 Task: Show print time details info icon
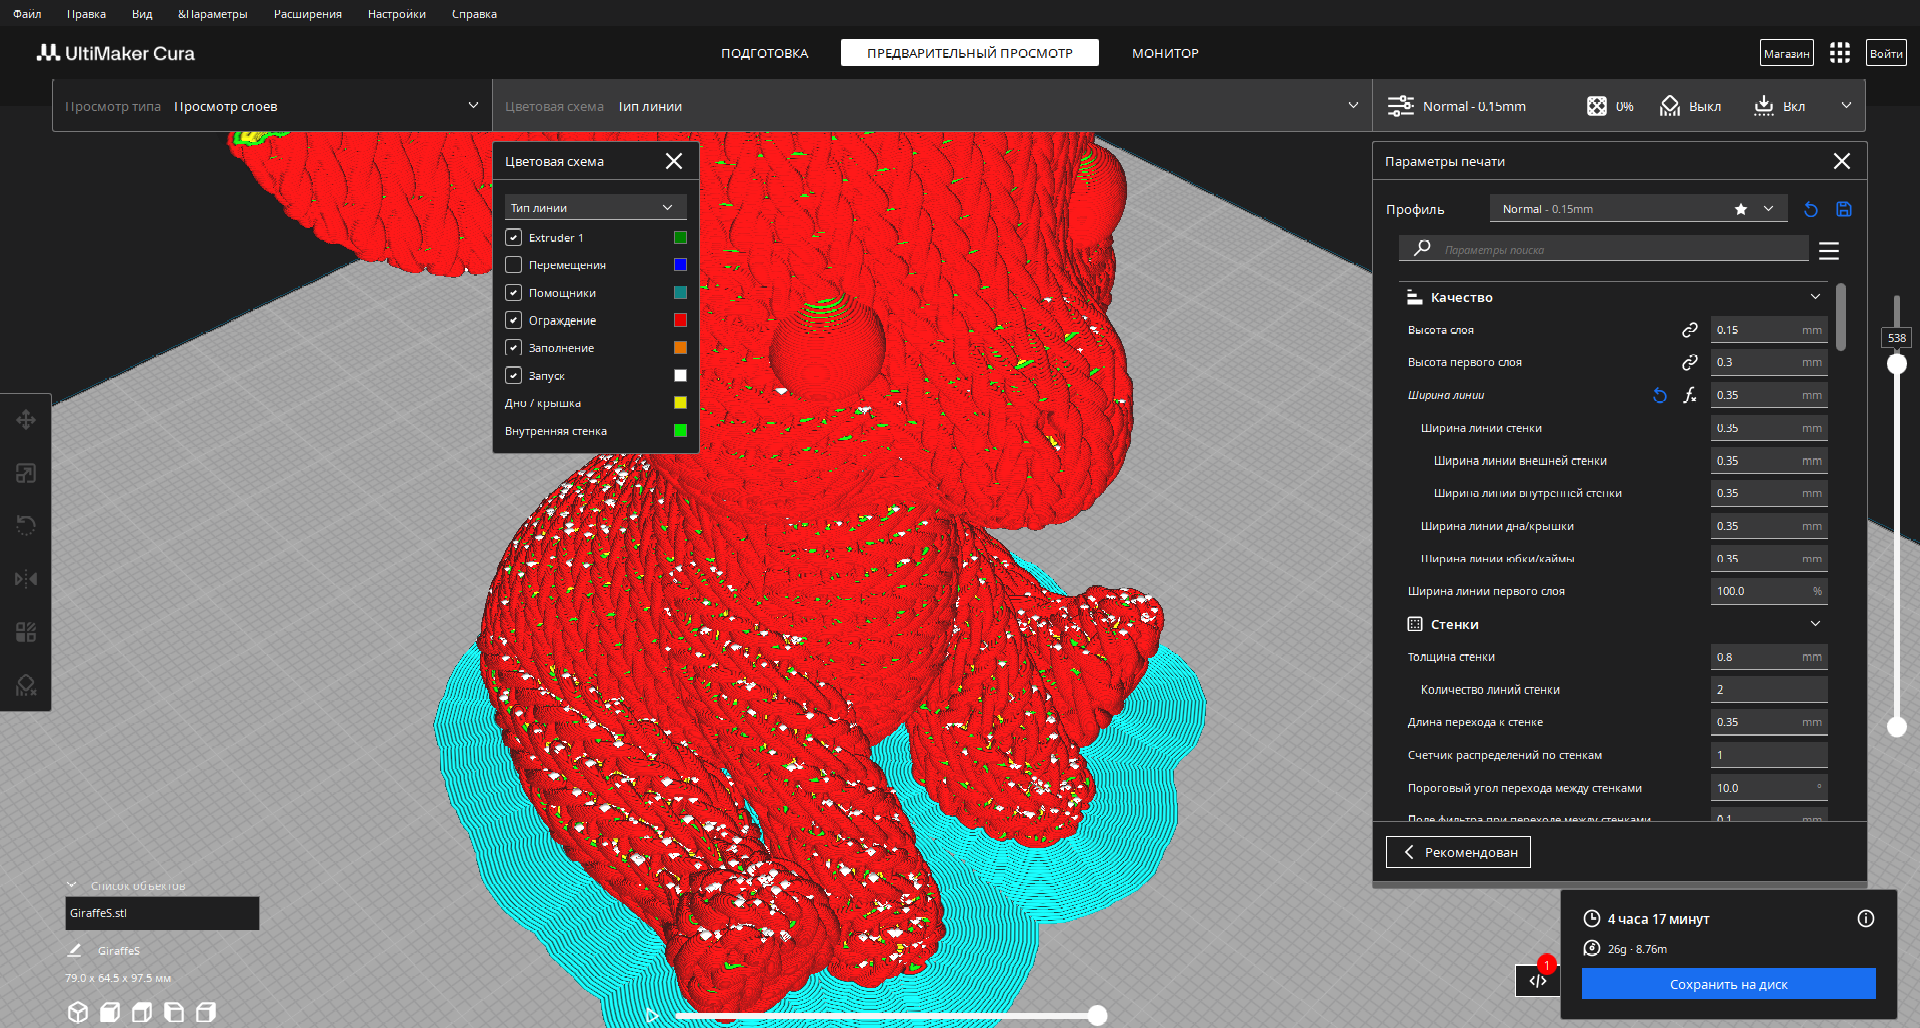click(x=1866, y=919)
